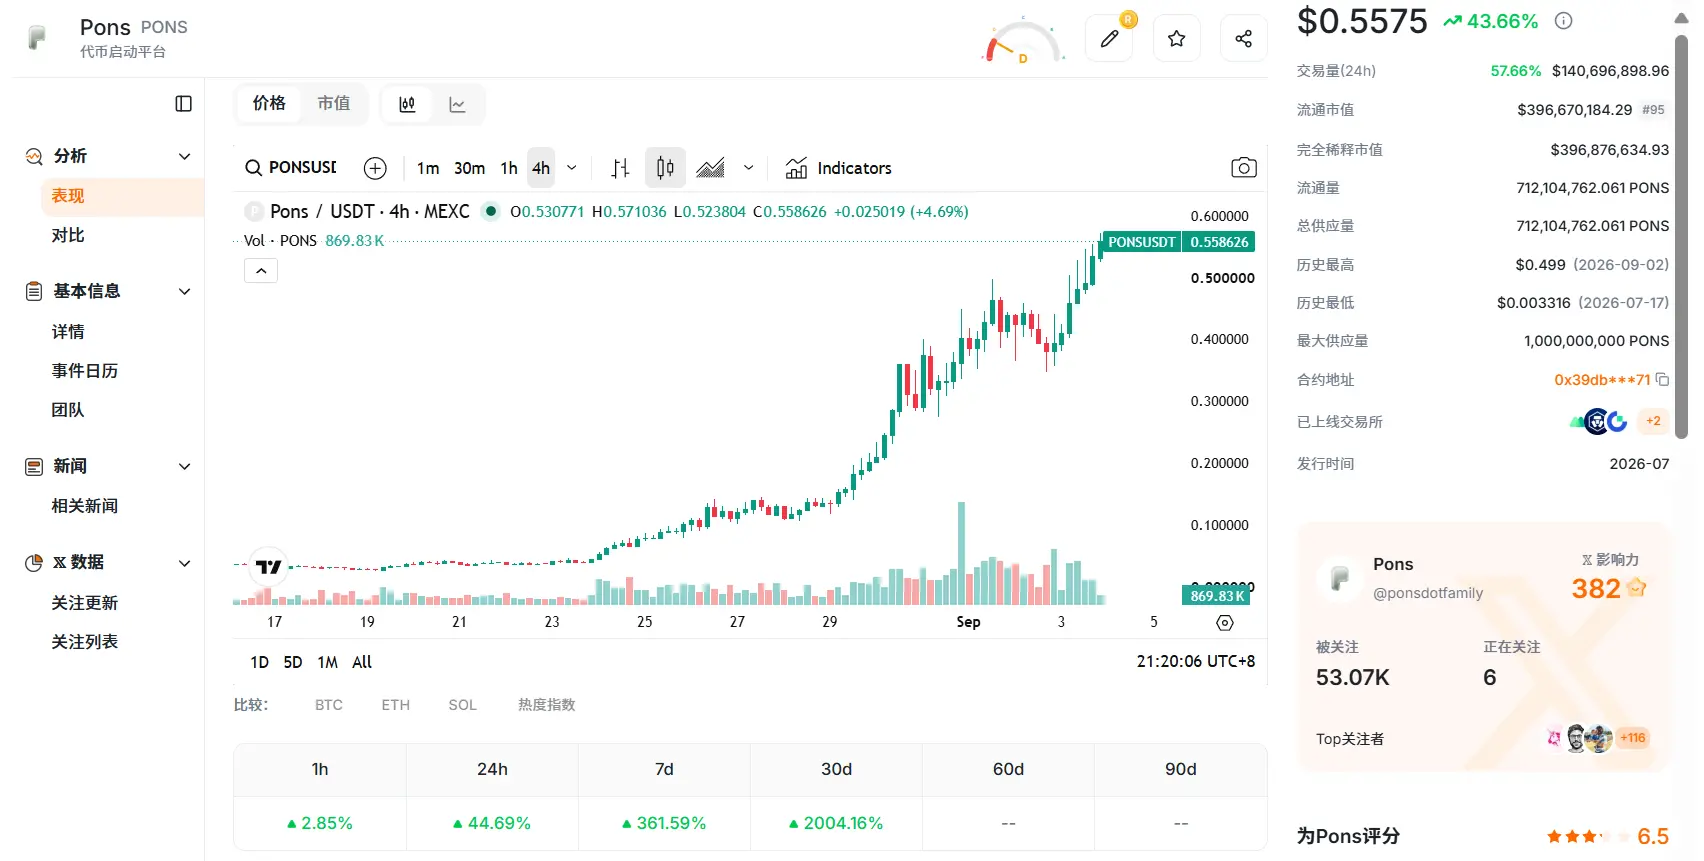Image resolution: width=1704 pixels, height=861 pixels.
Task: Set chart range to 1D
Action: point(260,662)
